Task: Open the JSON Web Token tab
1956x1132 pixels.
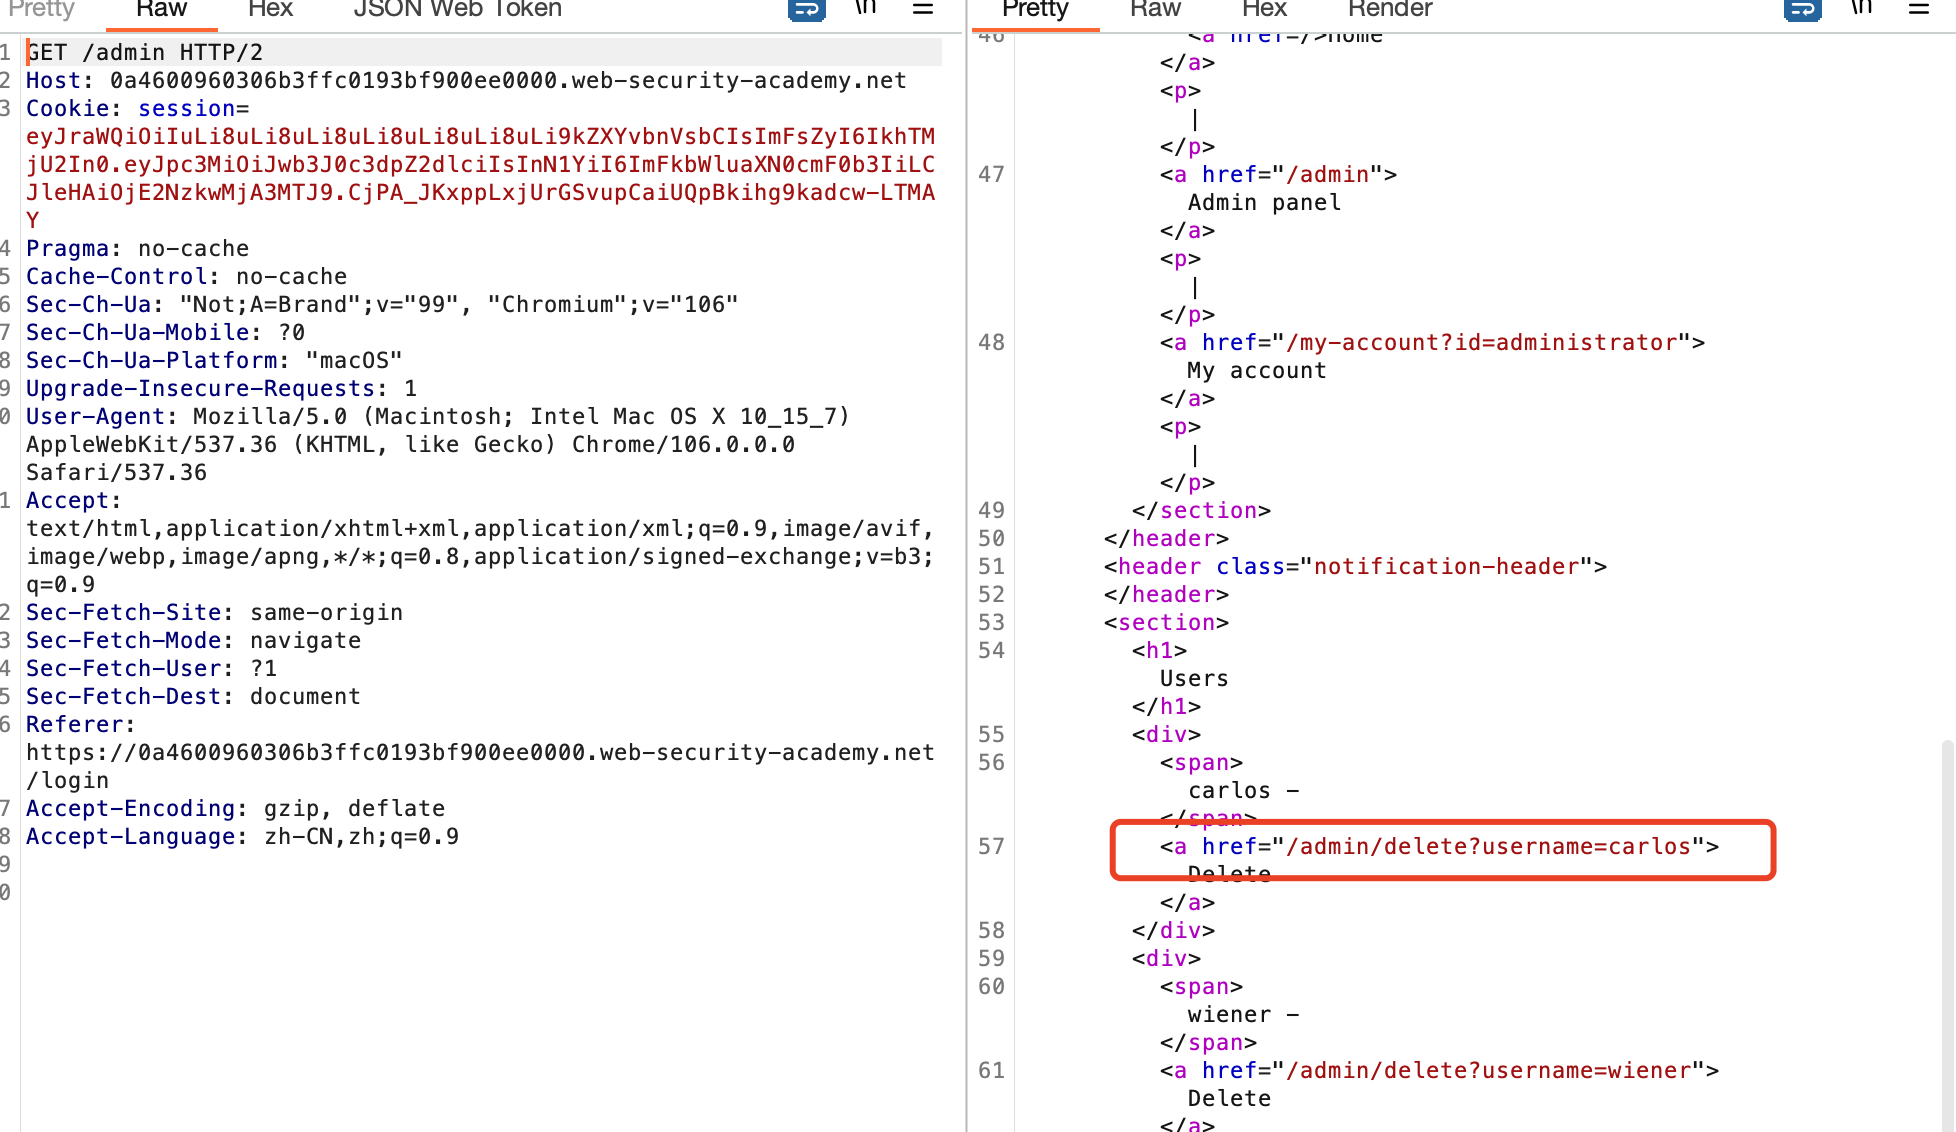Action: pos(457,9)
